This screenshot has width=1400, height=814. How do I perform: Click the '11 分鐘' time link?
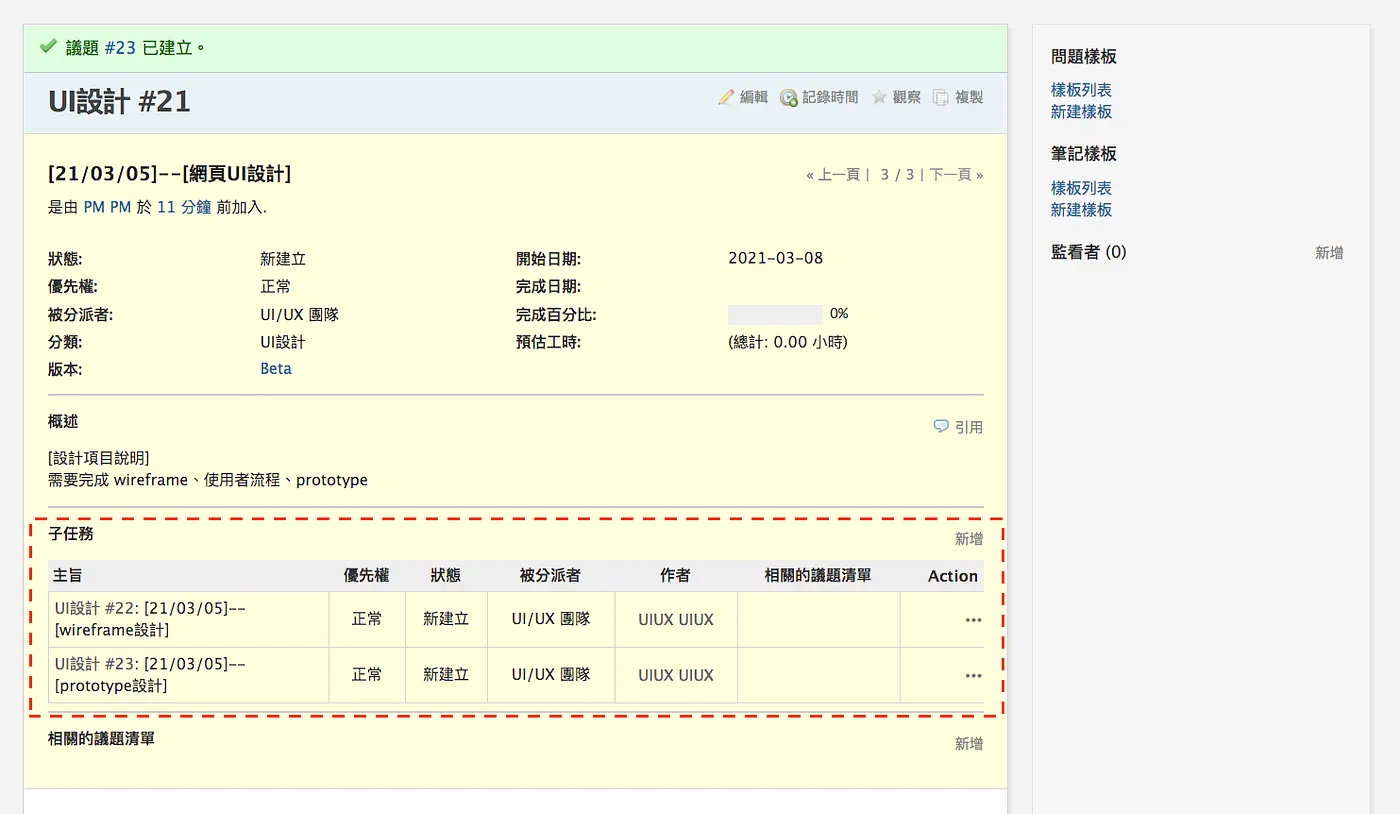click(x=184, y=207)
